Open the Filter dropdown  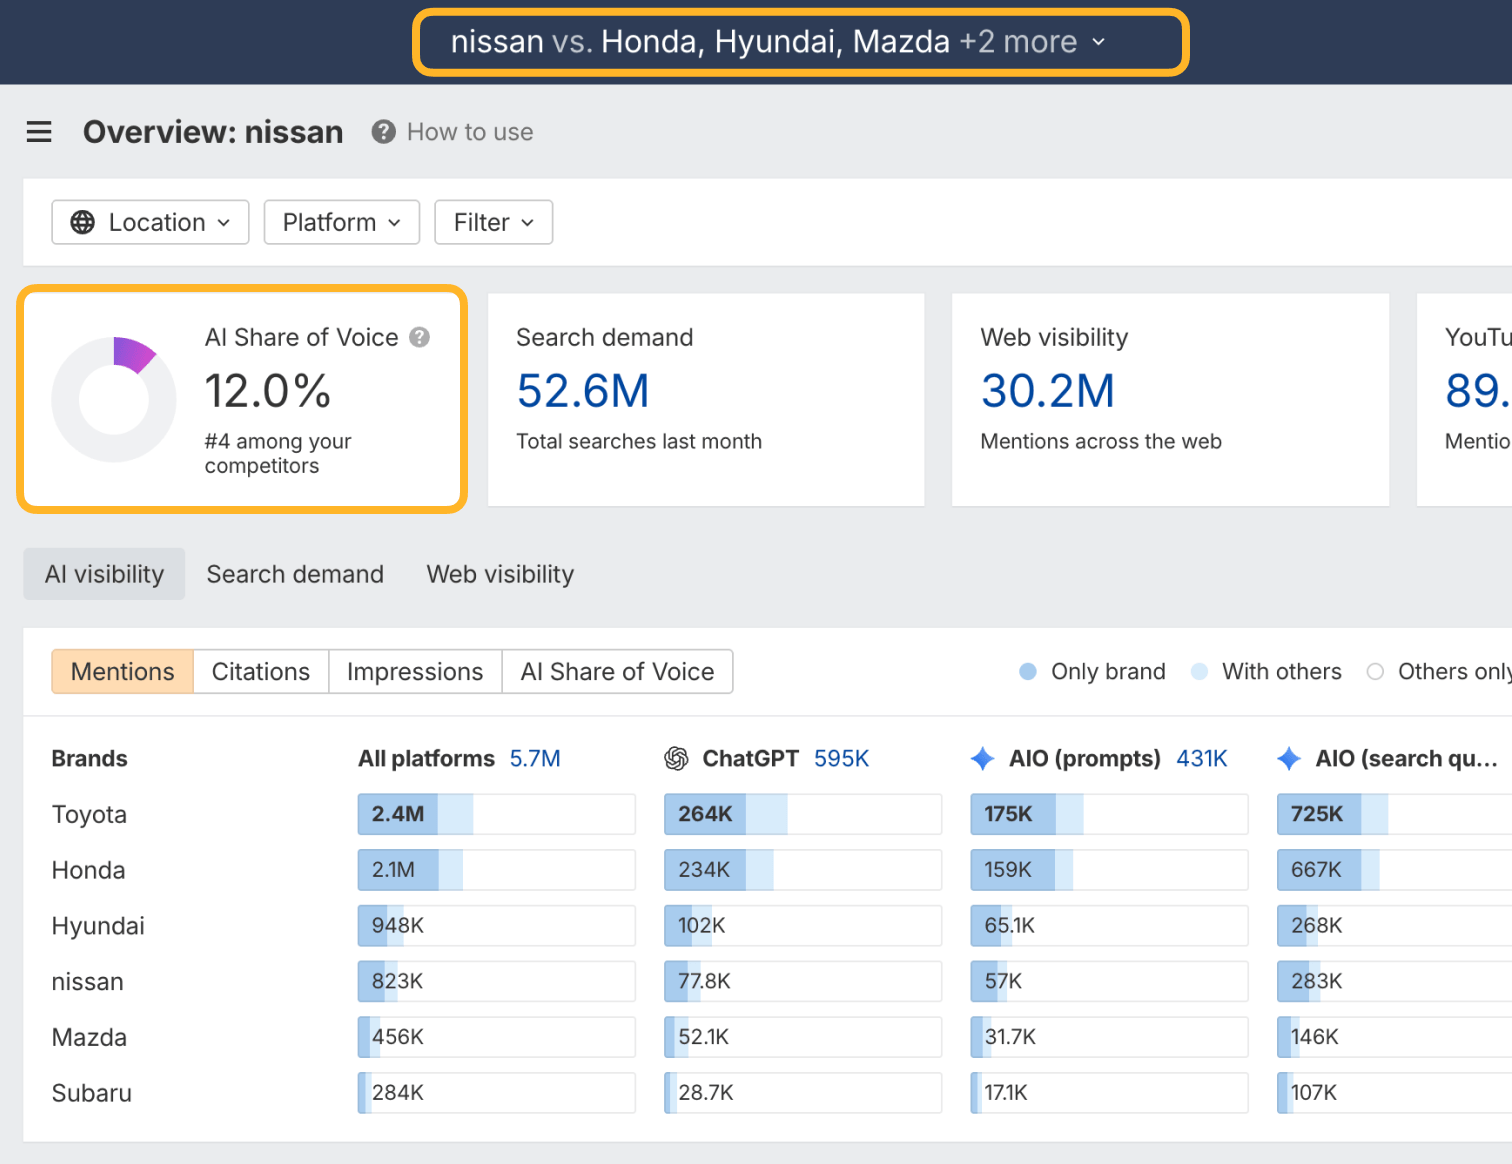(494, 222)
